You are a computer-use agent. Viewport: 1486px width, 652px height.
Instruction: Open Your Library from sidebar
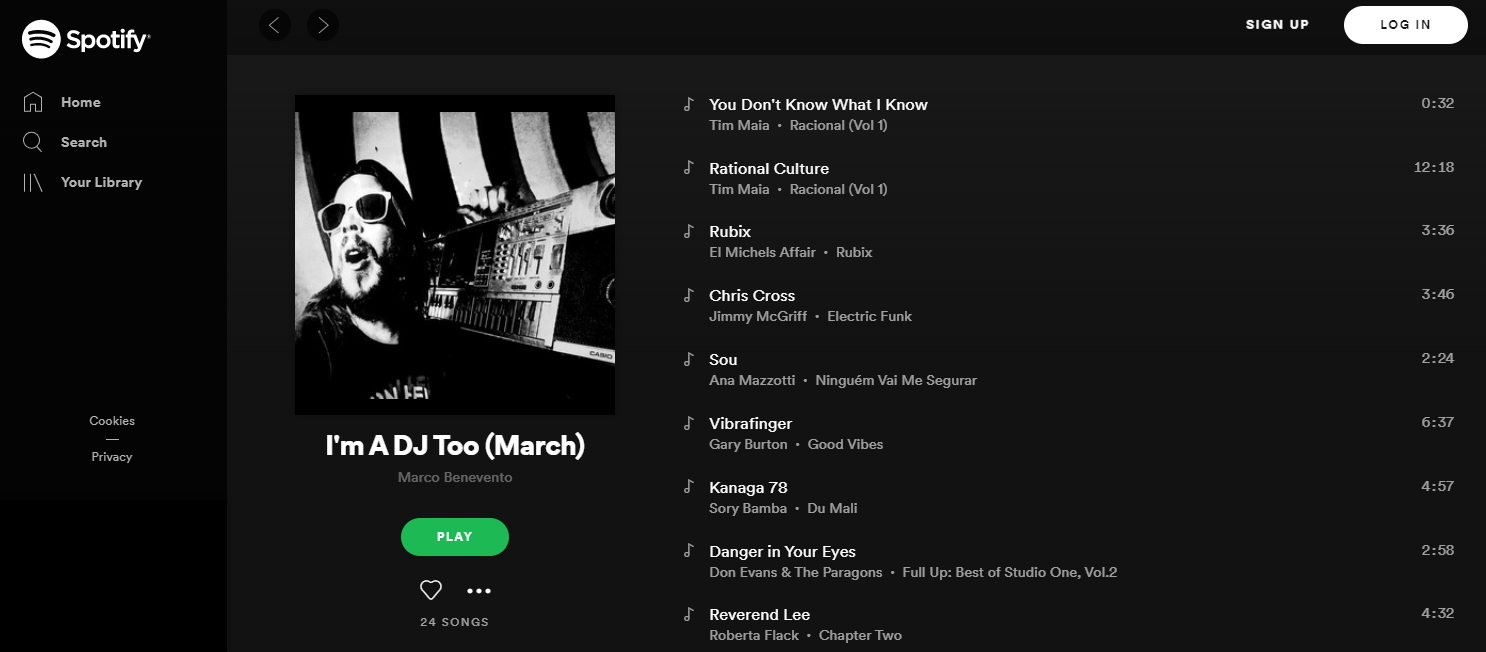(x=101, y=182)
